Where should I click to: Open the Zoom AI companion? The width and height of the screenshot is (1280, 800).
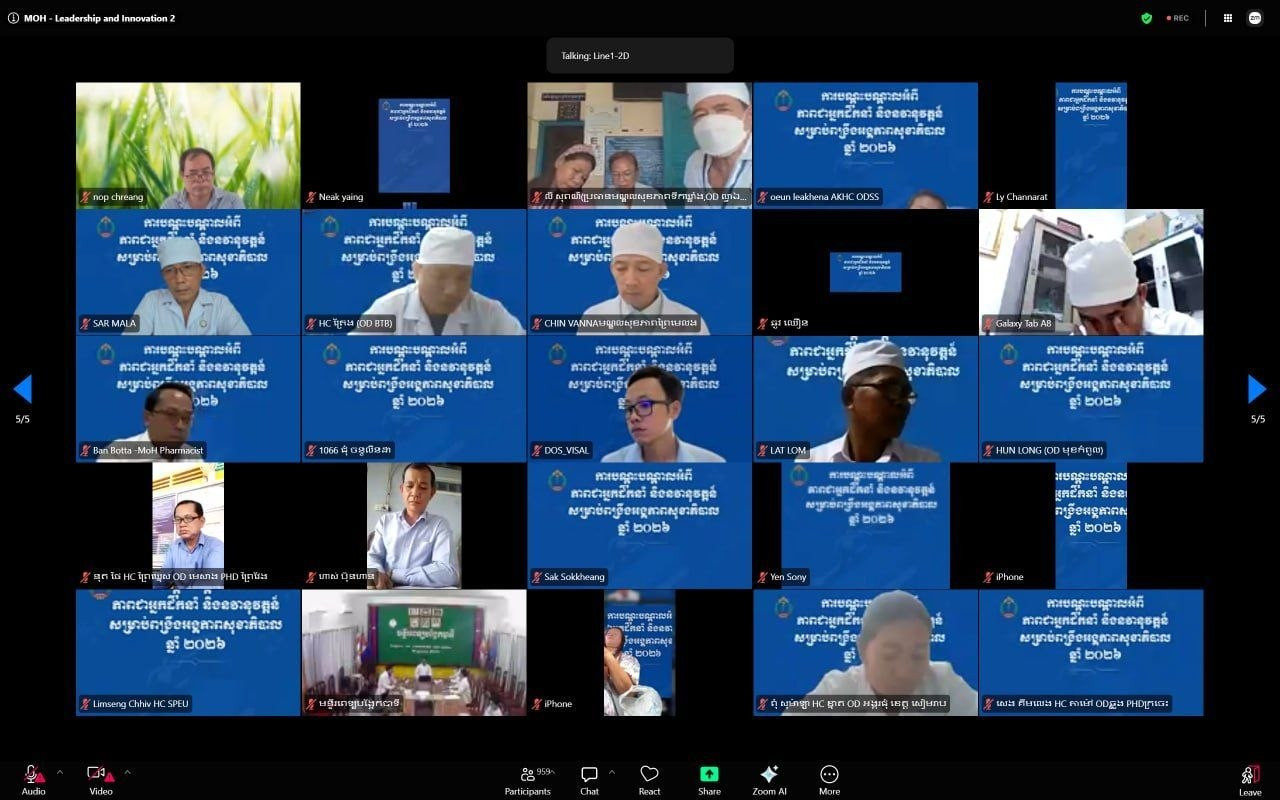click(769, 780)
